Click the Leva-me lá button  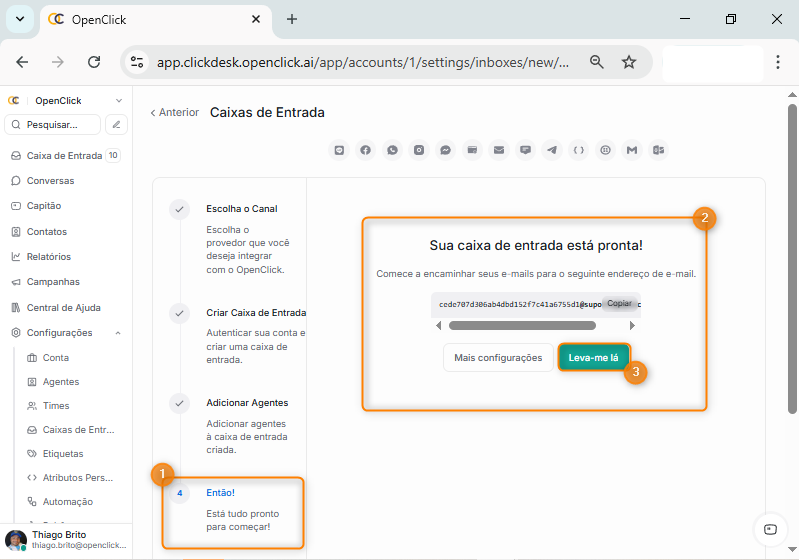click(x=594, y=358)
